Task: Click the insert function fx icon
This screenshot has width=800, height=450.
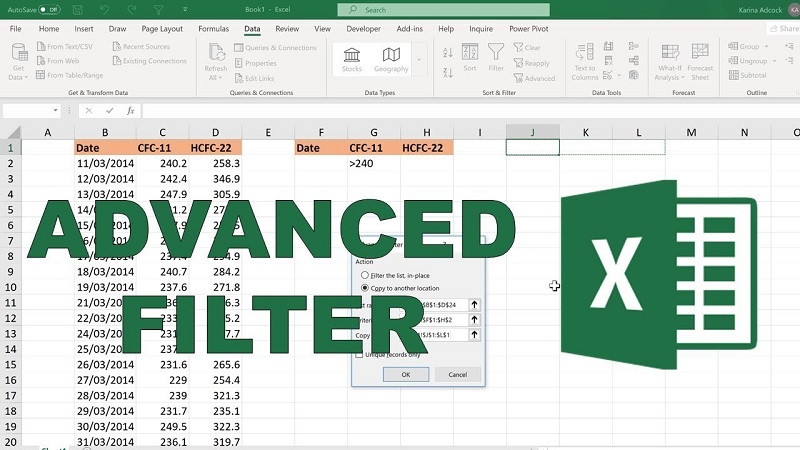Action: 130,111
